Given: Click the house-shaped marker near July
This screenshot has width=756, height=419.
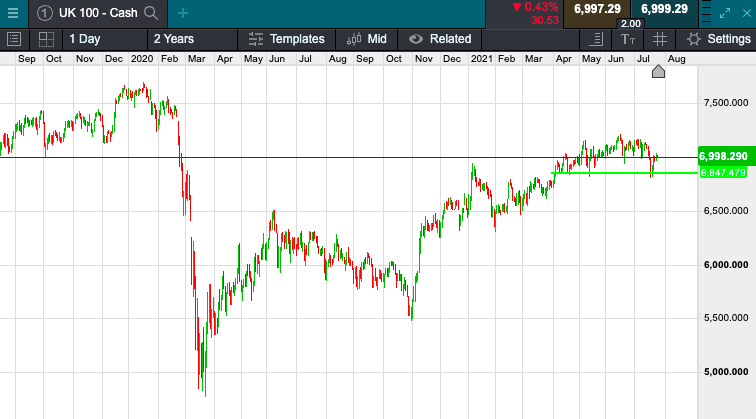Looking at the screenshot, I should click(658, 71).
